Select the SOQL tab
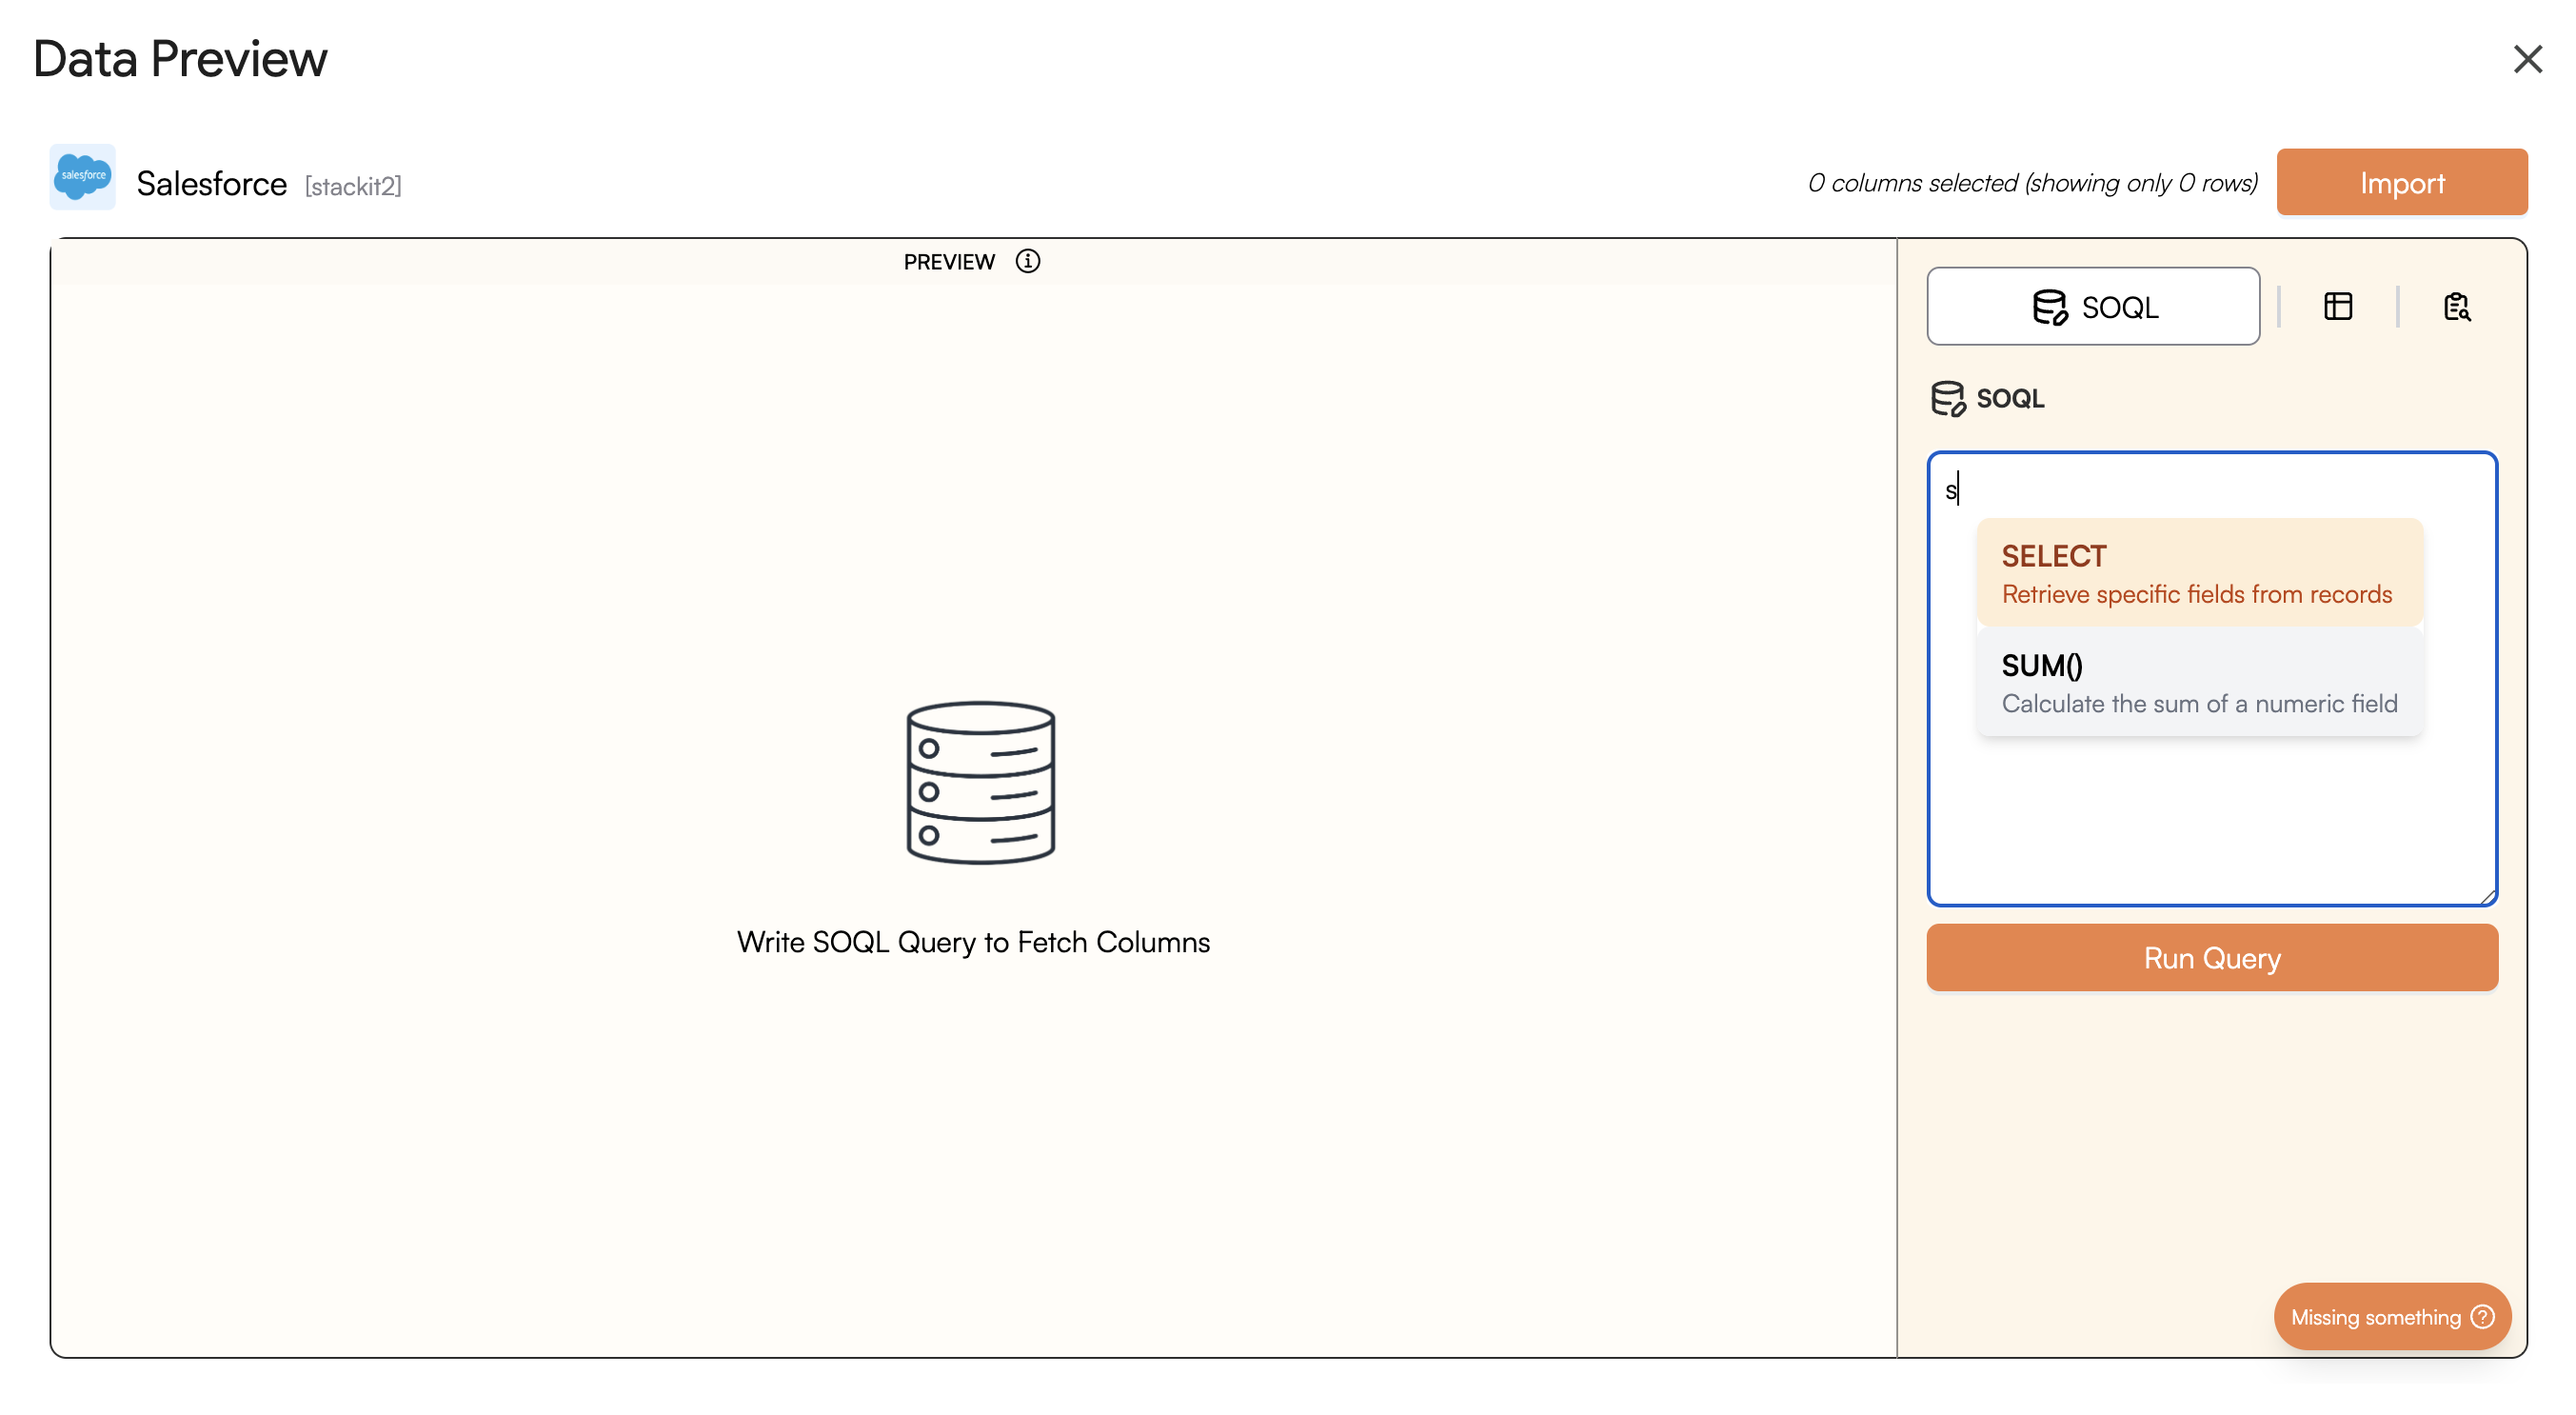This screenshot has width=2576, height=1415. tap(2092, 306)
